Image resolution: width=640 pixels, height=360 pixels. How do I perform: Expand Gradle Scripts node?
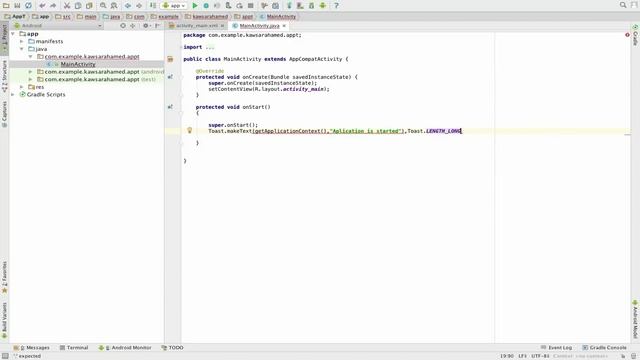click(x=13, y=94)
